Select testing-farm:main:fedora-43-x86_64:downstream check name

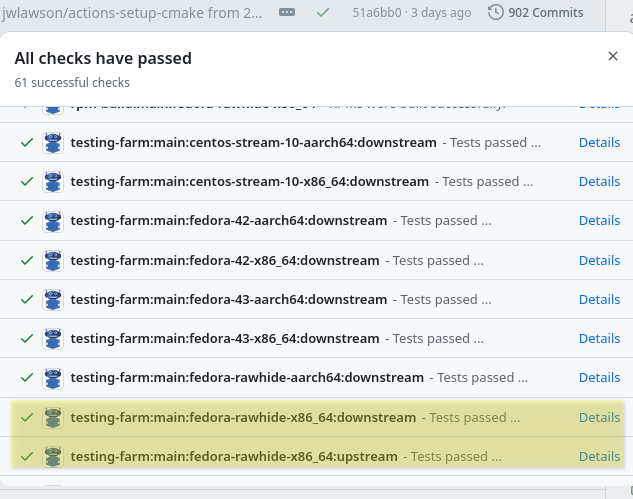tap(225, 339)
